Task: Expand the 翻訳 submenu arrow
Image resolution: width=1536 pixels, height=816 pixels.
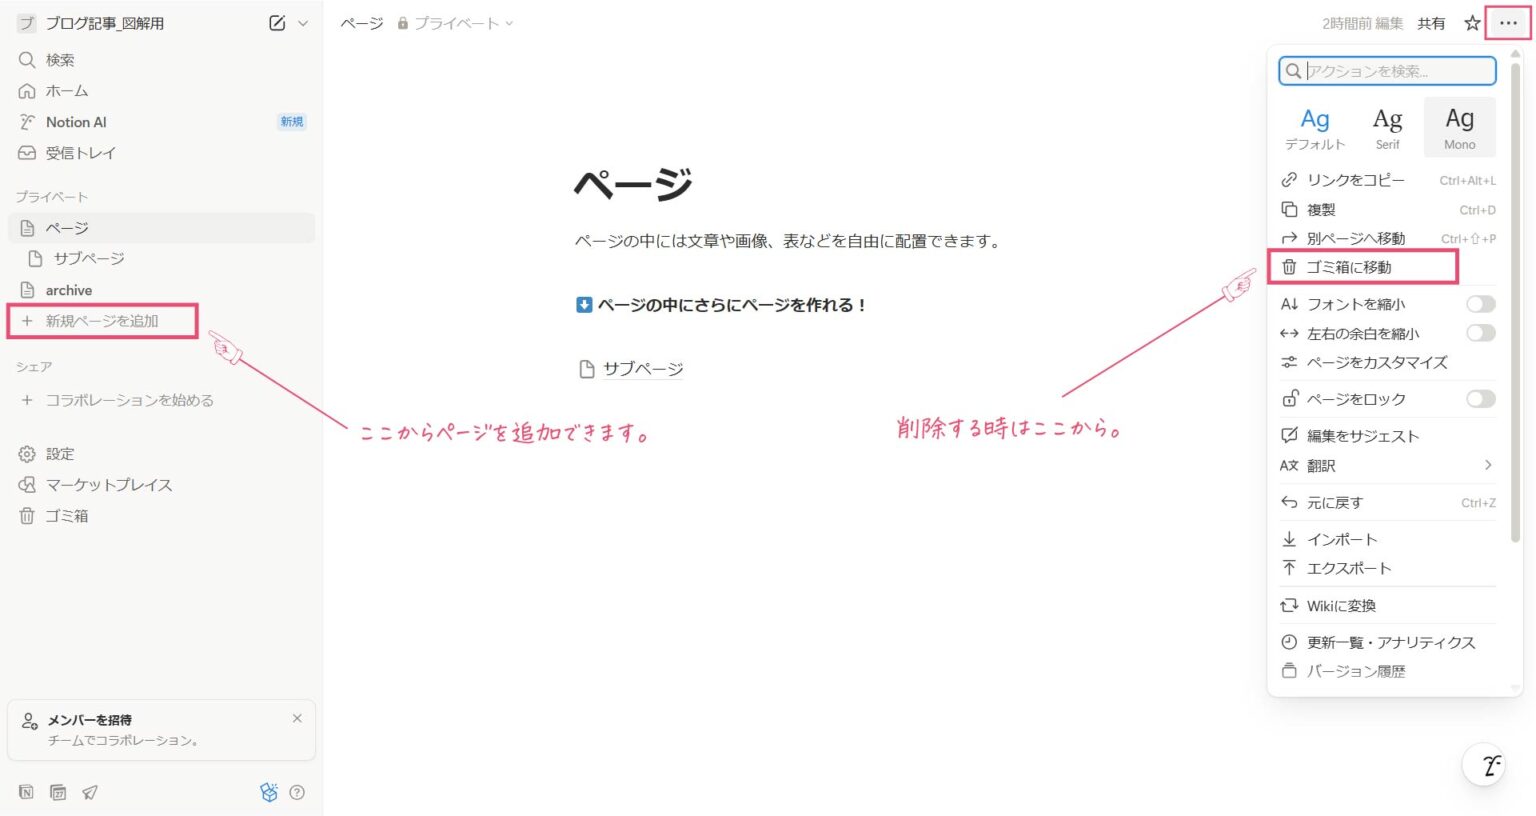Action: [1487, 465]
